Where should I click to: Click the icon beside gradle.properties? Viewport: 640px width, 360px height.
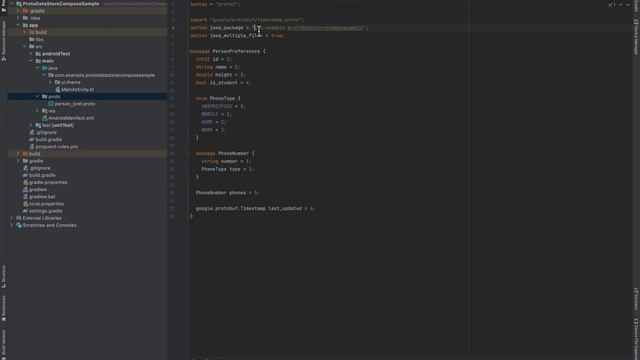click(25, 182)
